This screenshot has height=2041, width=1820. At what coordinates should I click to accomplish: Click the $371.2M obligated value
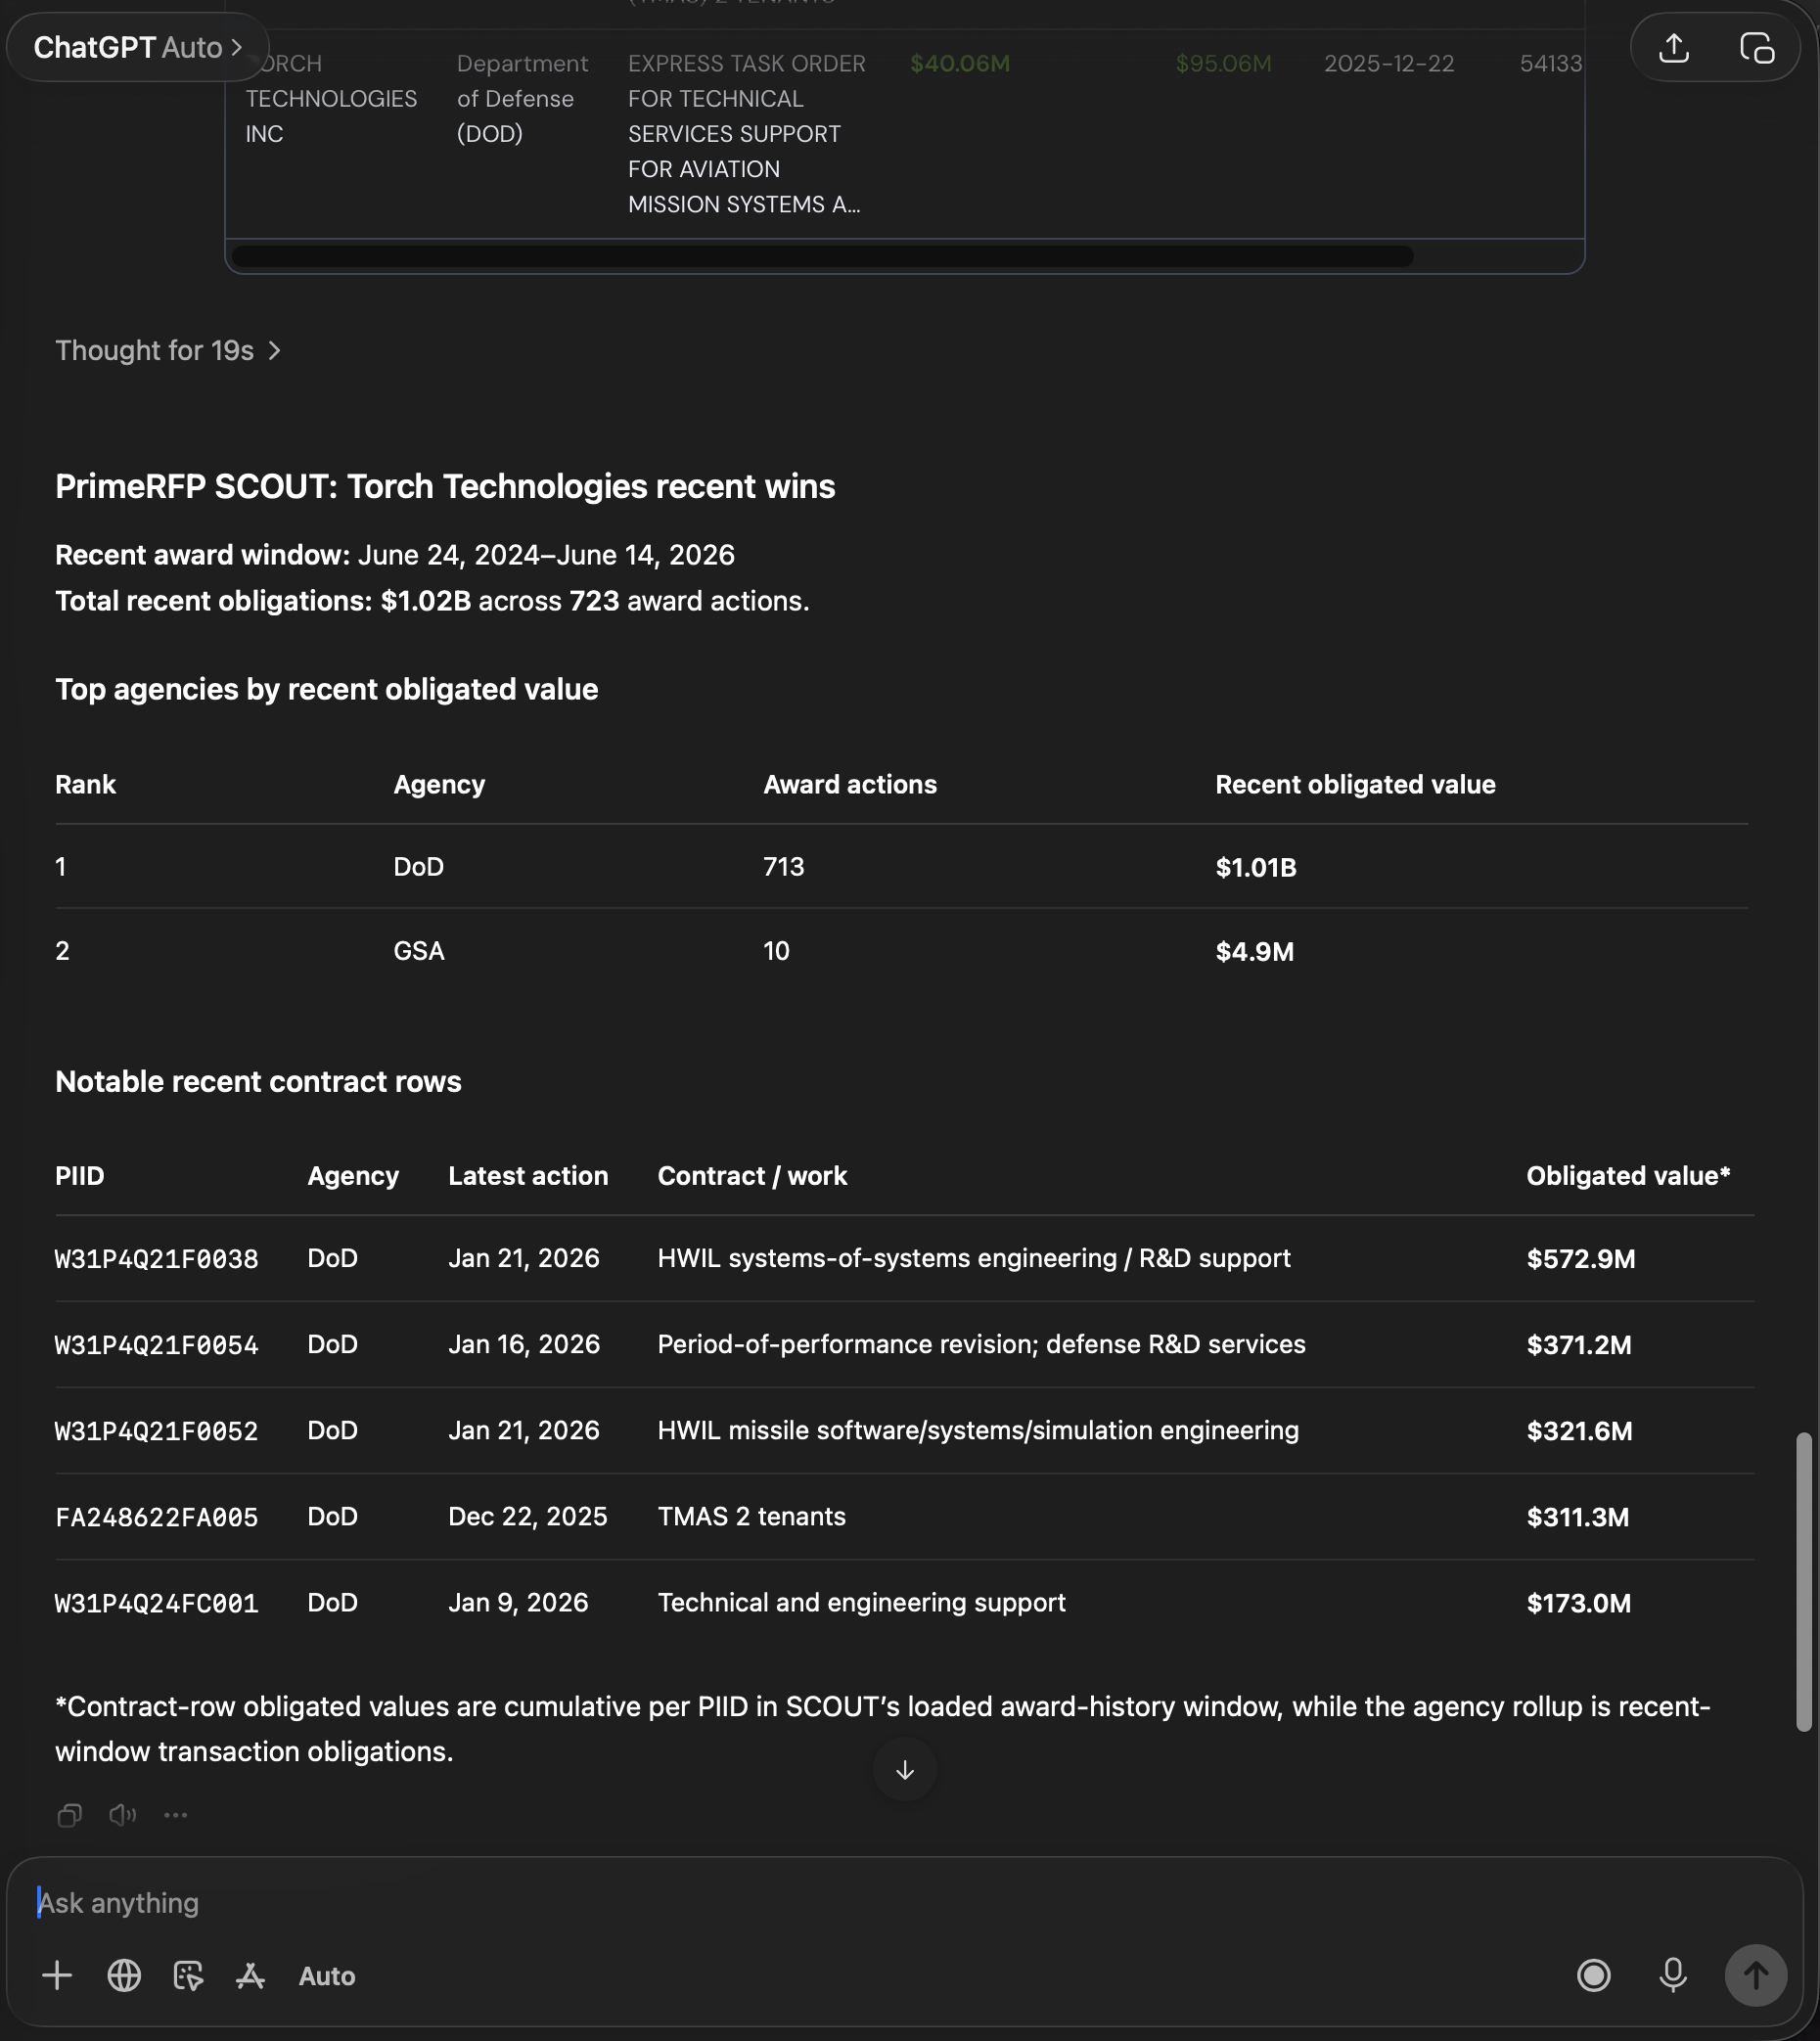(x=1579, y=1344)
